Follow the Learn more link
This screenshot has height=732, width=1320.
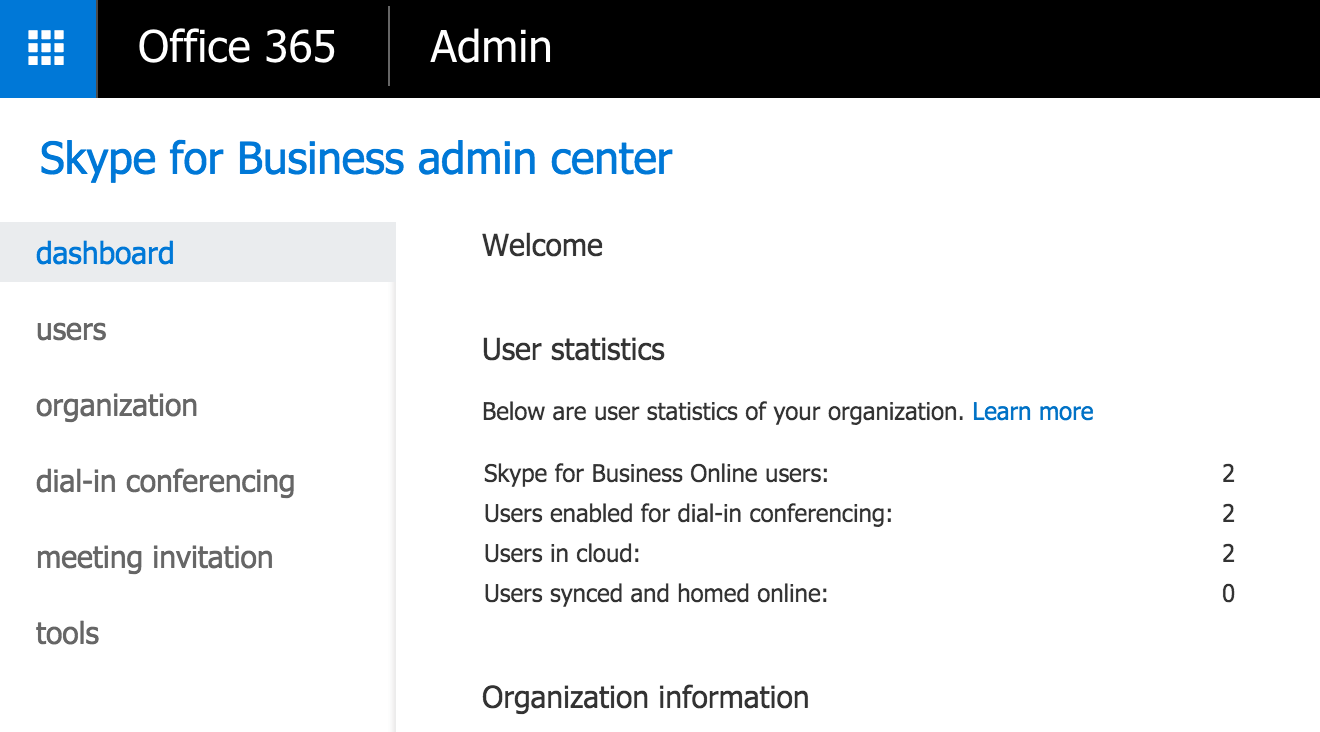[1033, 412]
